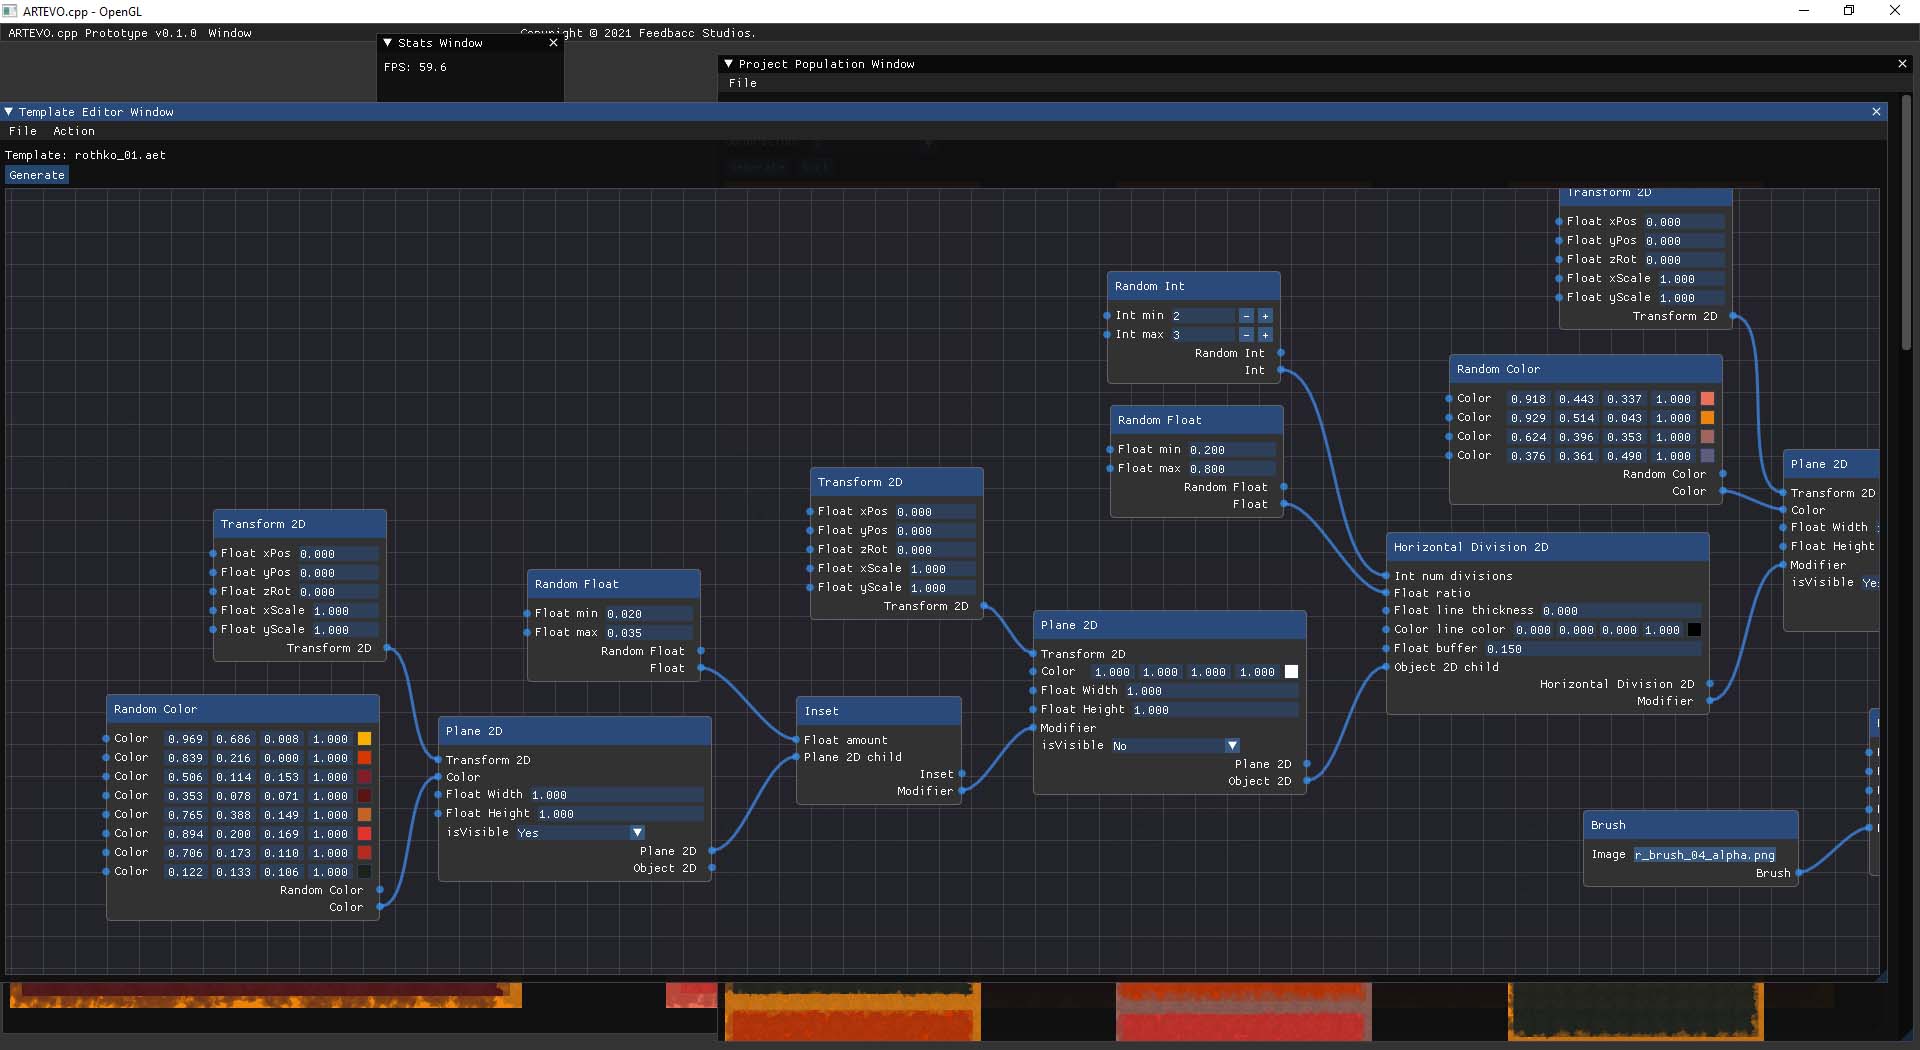Image resolution: width=1920 pixels, height=1050 pixels.
Task: Open isVisible Yes dropdown in Plane 2D
Action: click(637, 832)
